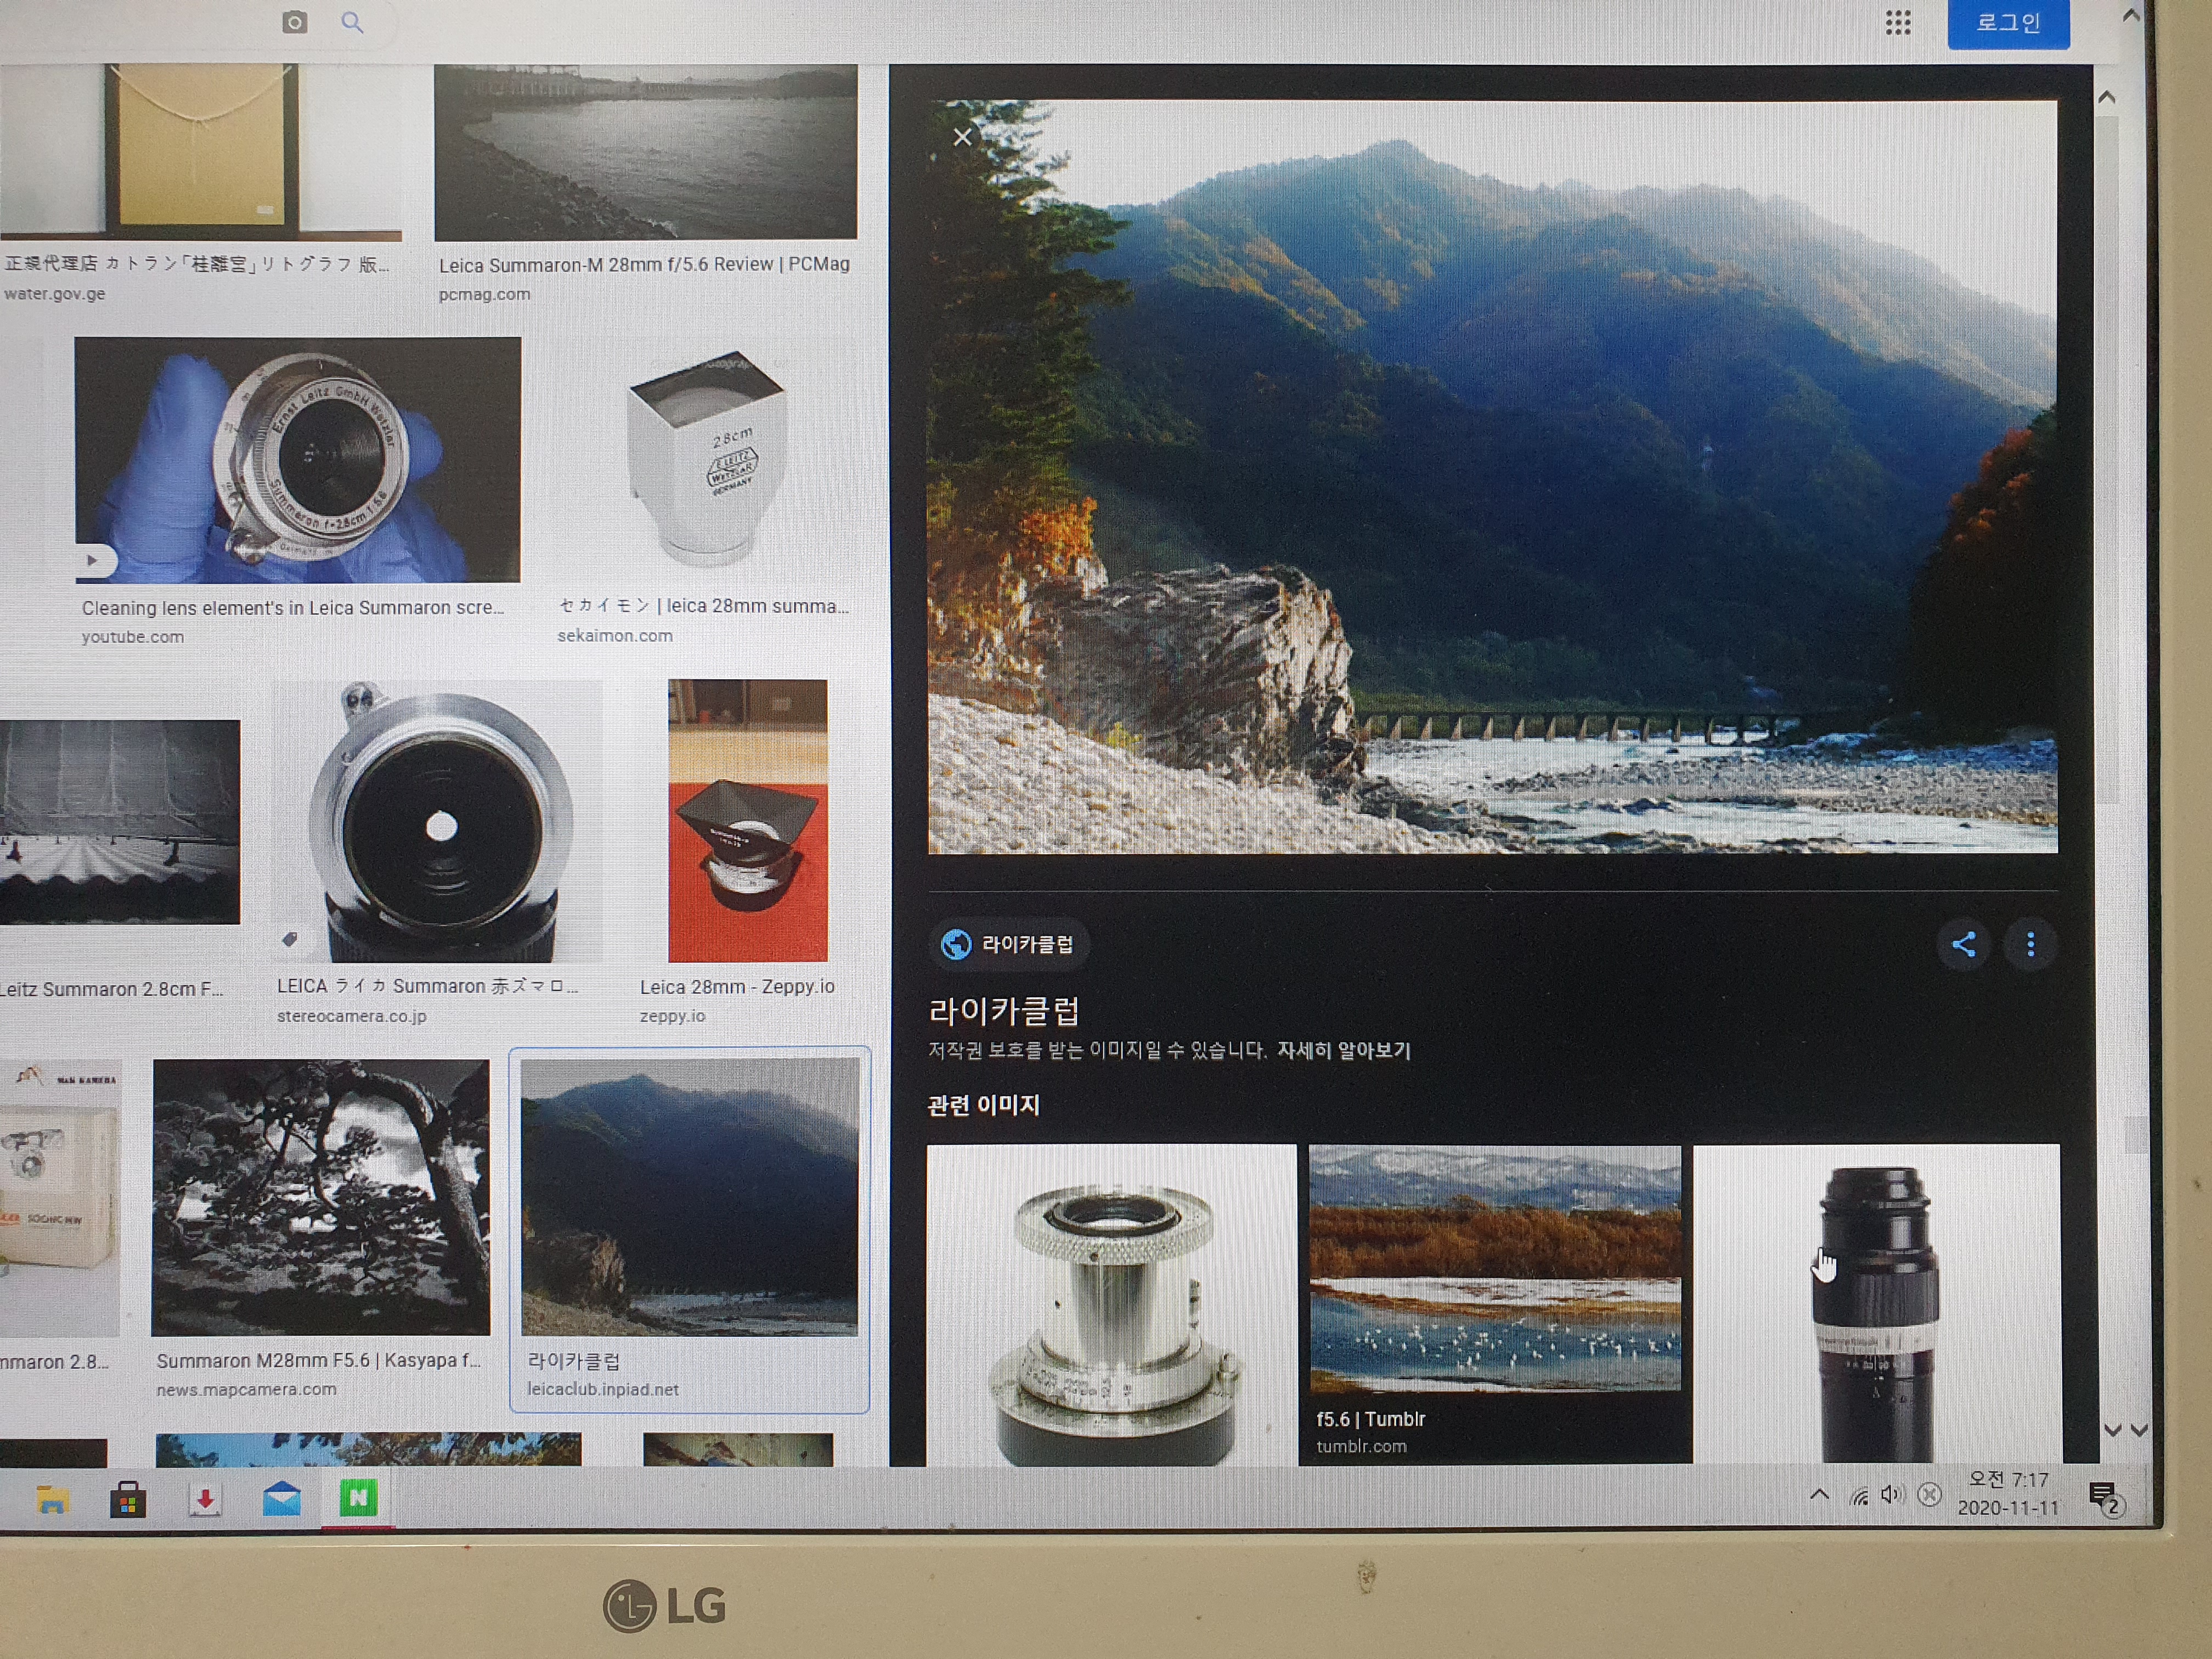Click the 라이카클럽 source chip with globe

click(x=1010, y=944)
